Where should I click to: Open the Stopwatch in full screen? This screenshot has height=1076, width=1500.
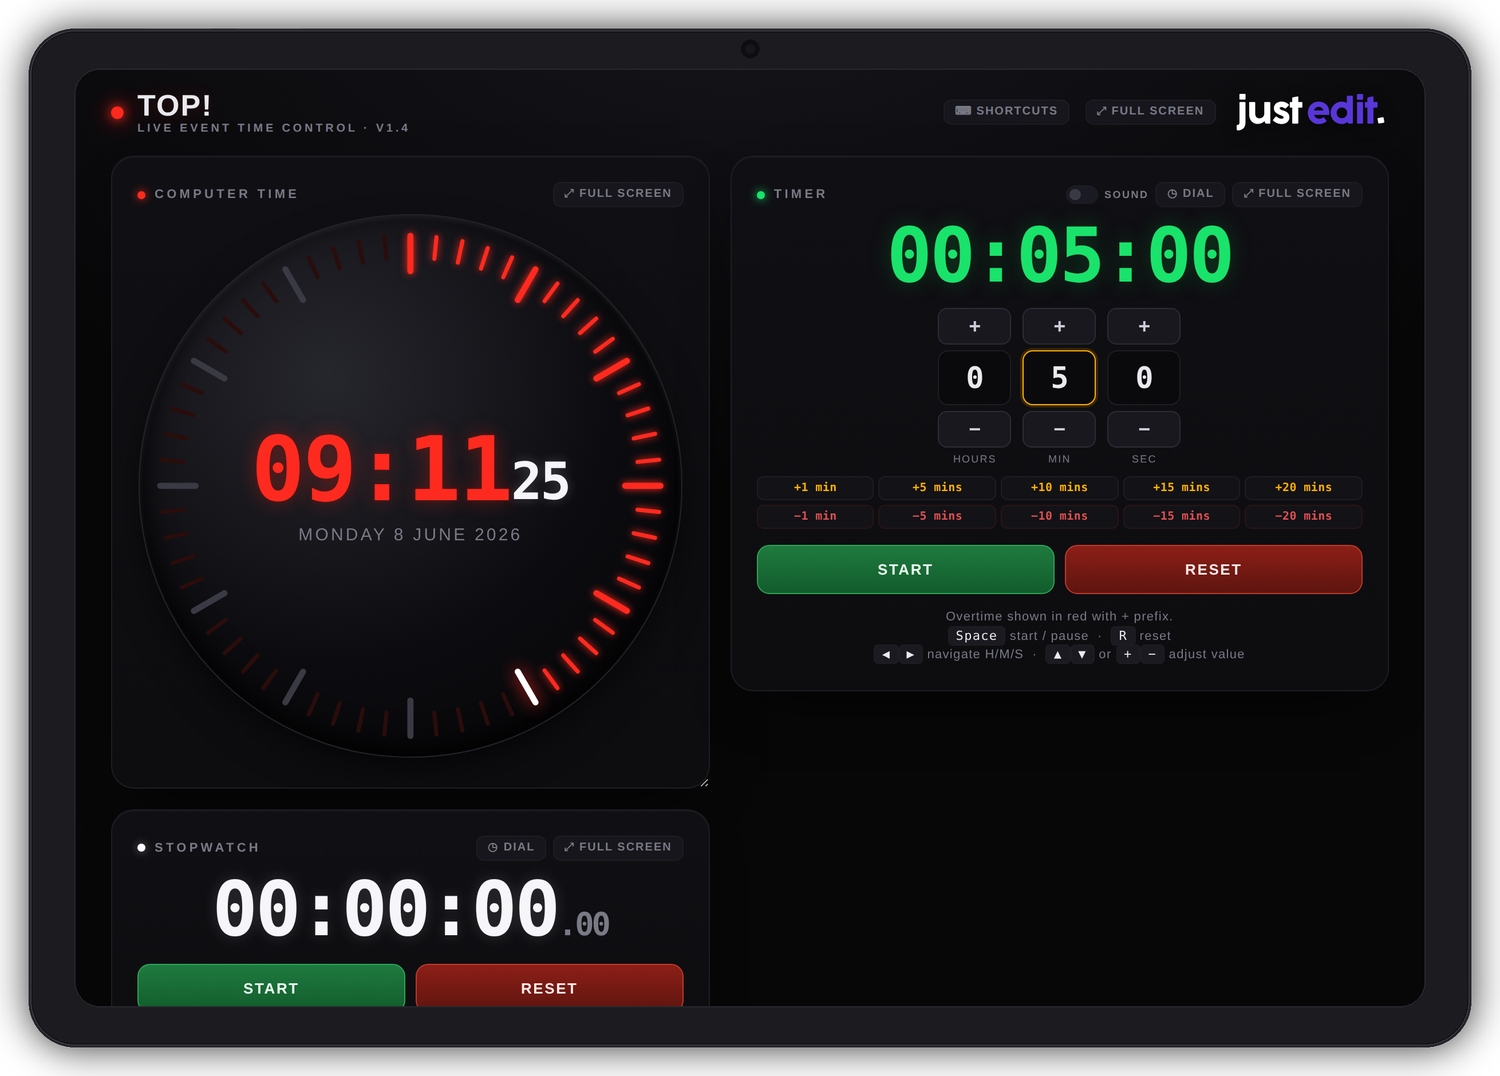click(618, 847)
